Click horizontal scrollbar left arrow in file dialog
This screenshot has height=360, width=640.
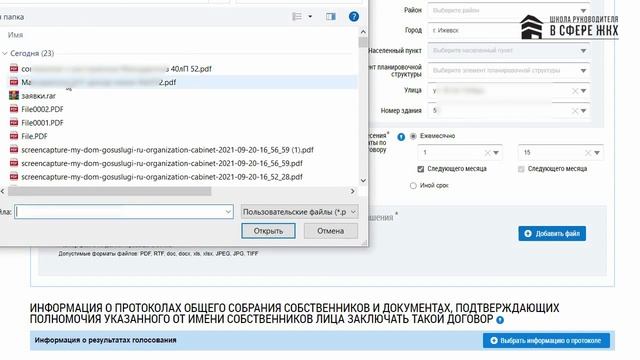[3, 191]
